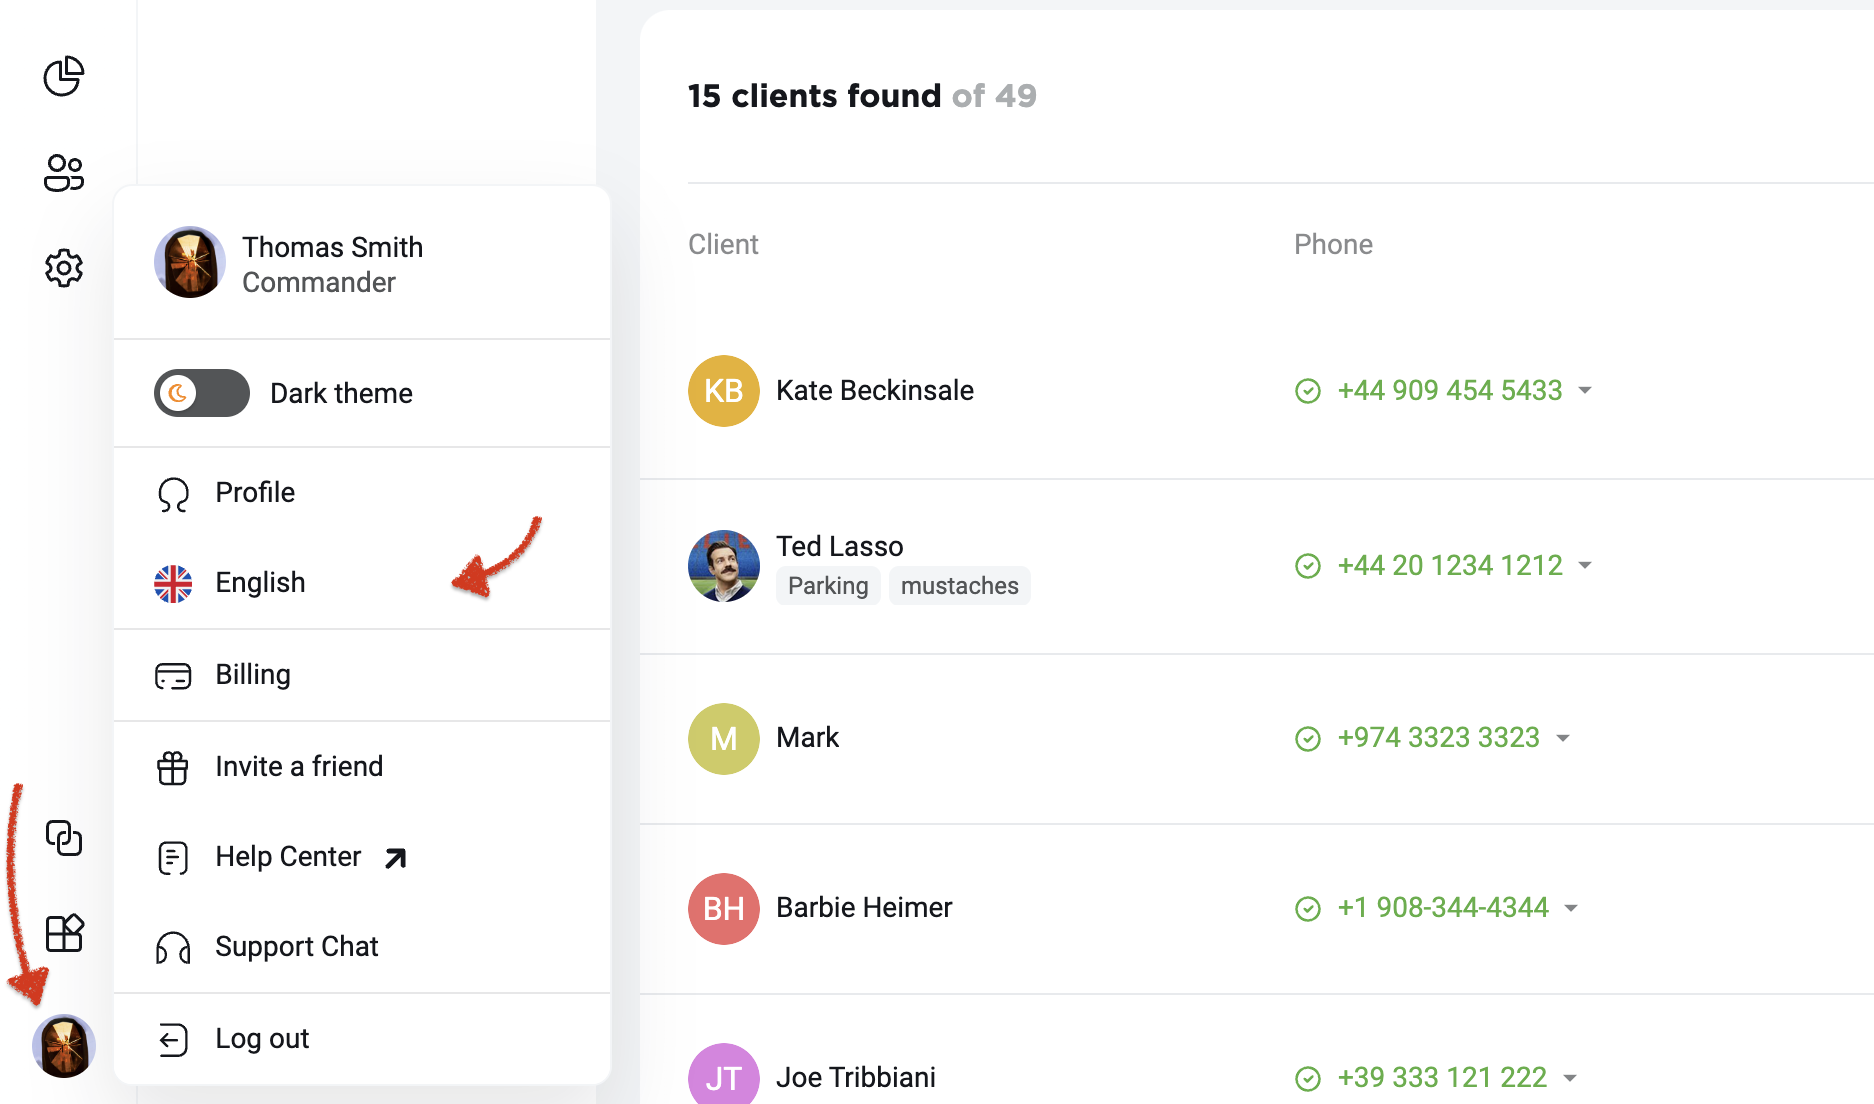Click the BH avatar for Barbie Heimer
The height and width of the screenshot is (1104, 1874).
point(724,909)
